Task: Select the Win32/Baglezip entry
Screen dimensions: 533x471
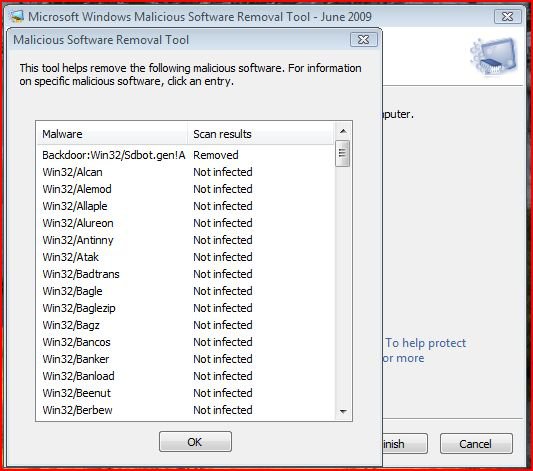Action: pos(185,308)
